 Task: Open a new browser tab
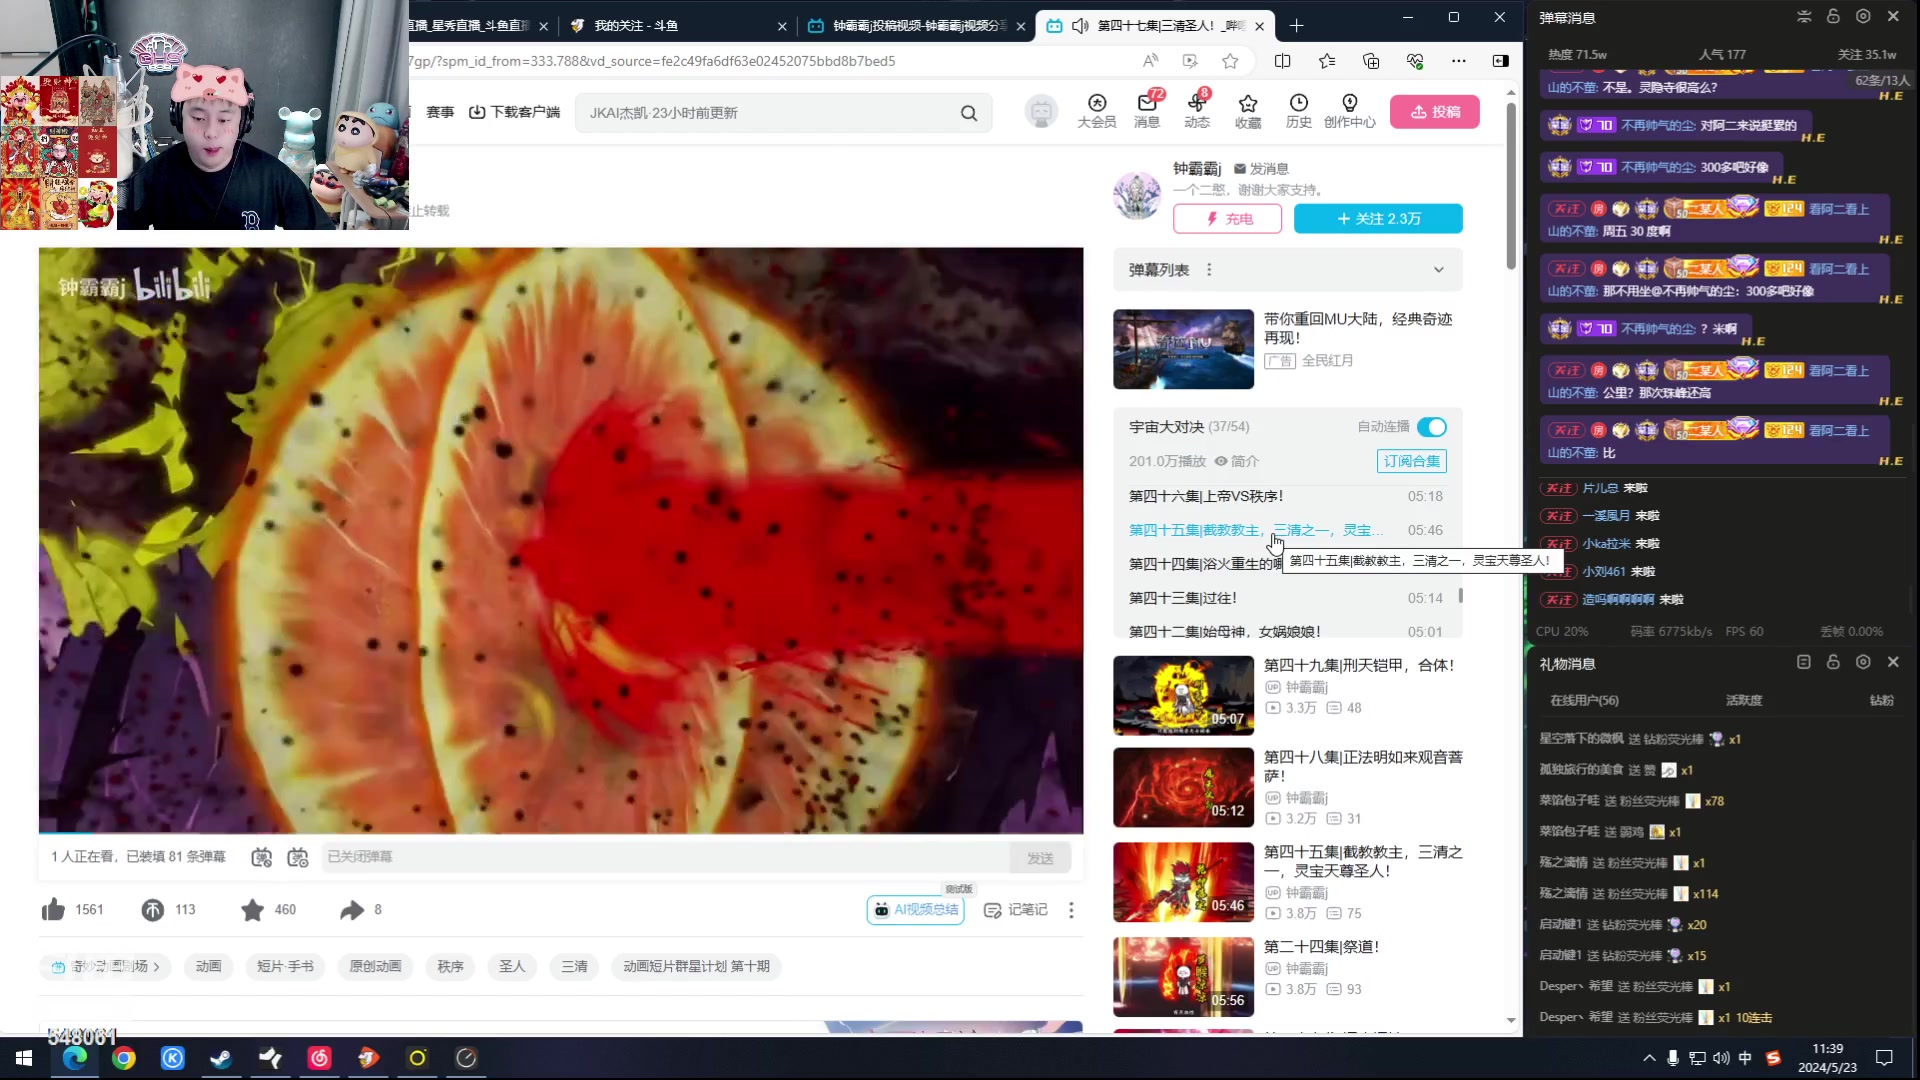[x=1296, y=26]
